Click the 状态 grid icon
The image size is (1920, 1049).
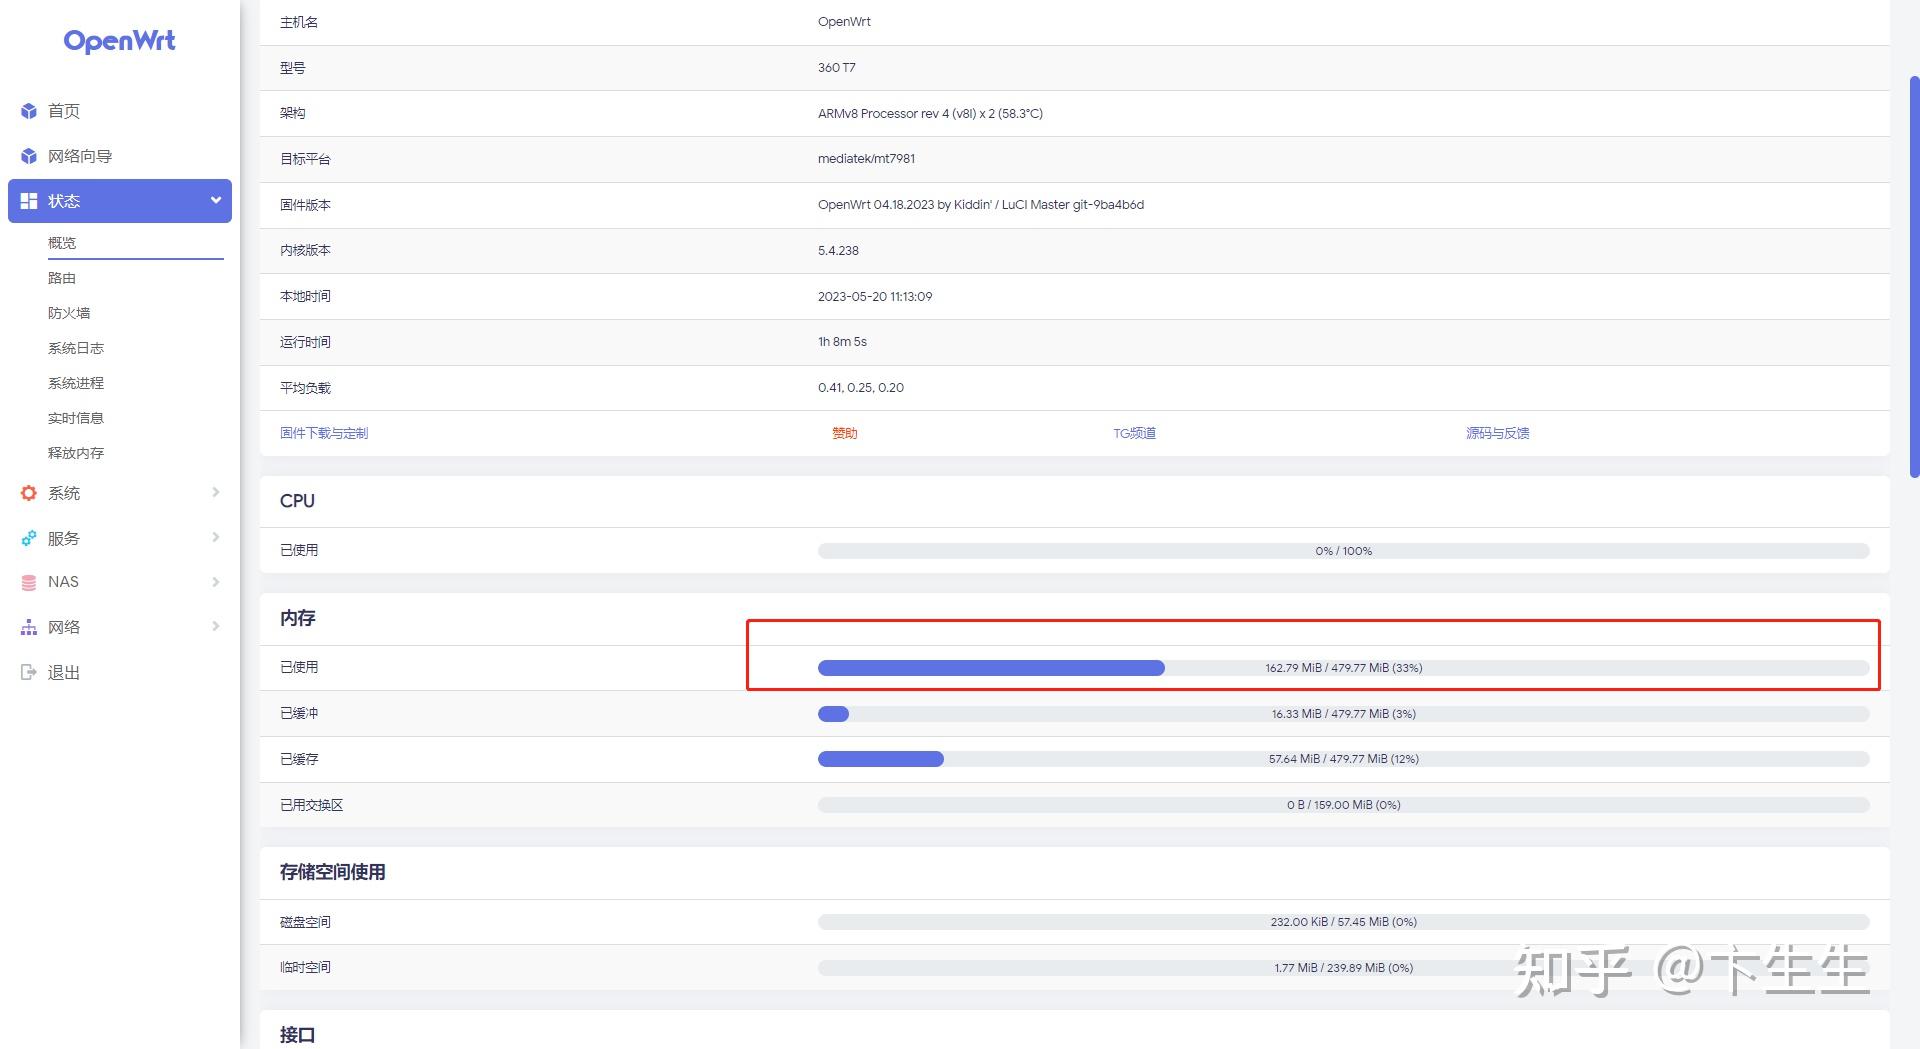[29, 201]
